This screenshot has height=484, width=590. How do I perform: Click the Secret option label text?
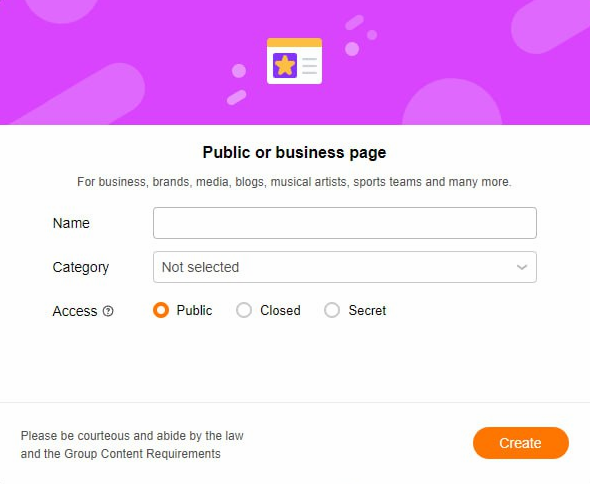(x=367, y=310)
